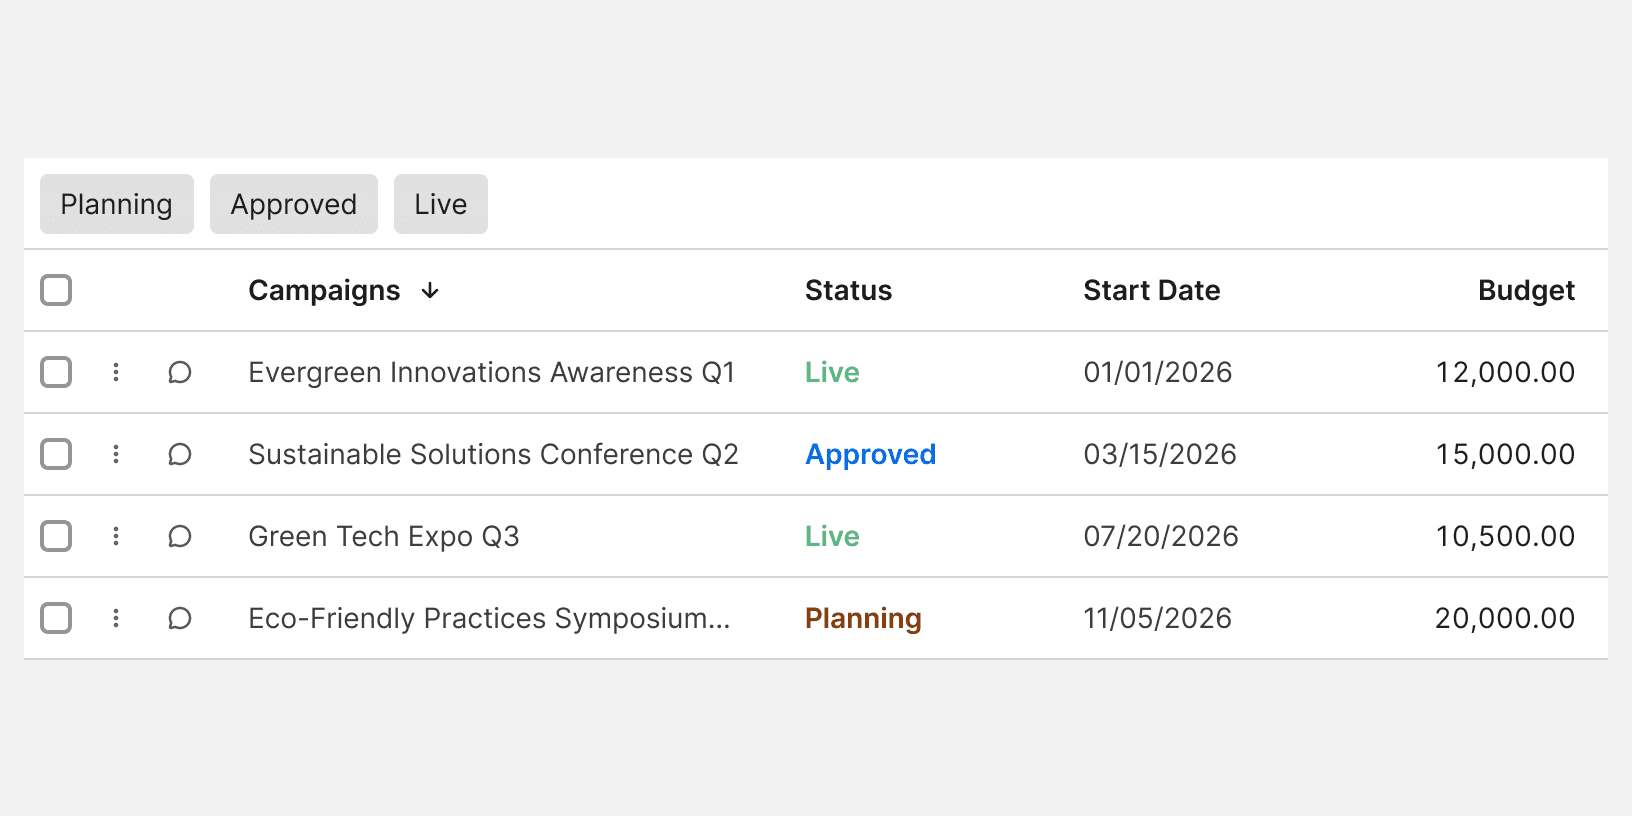Image resolution: width=1632 pixels, height=816 pixels.
Task: Filter by the Planning chip
Action: point(117,204)
